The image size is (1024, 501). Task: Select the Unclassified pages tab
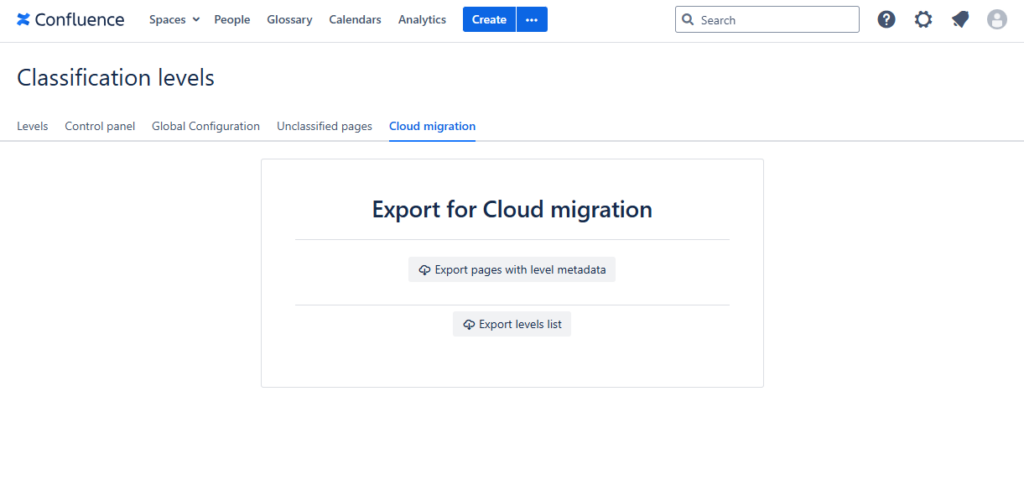tap(324, 127)
